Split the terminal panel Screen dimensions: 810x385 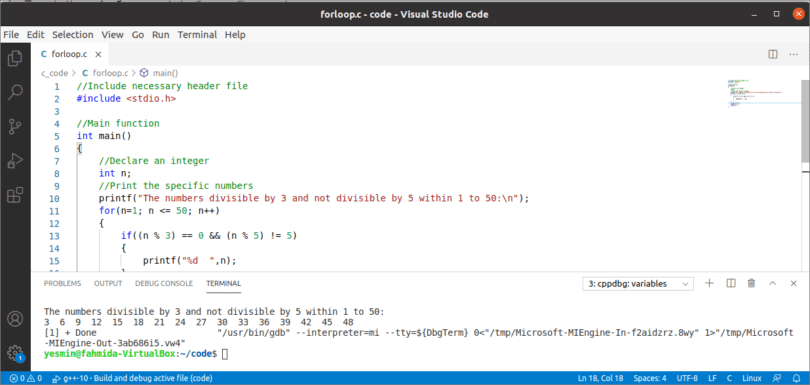point(730,283)
